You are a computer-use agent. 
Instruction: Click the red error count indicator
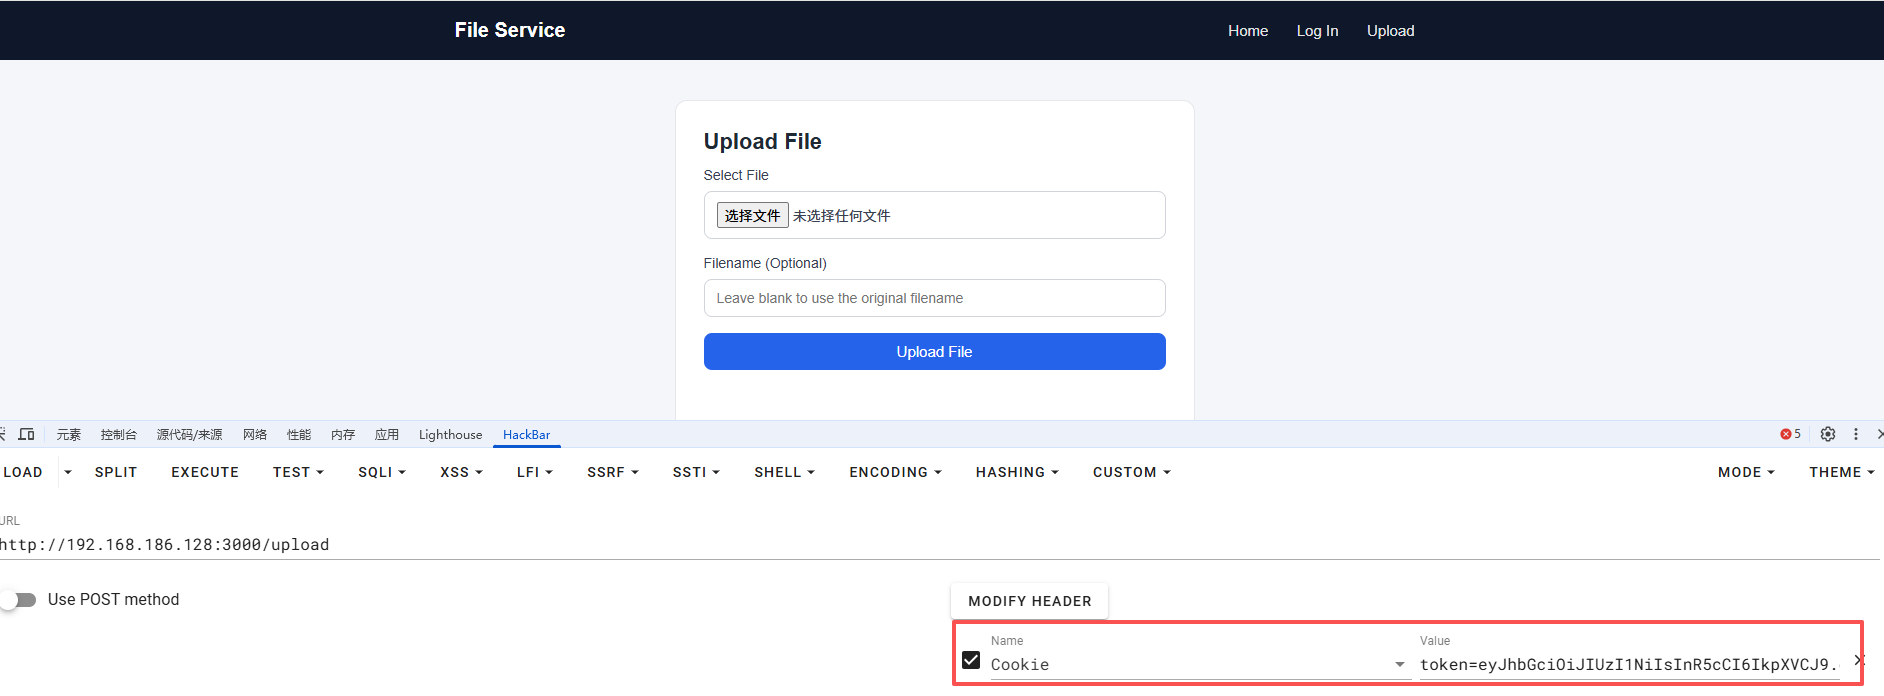[x=1790, y=434]
